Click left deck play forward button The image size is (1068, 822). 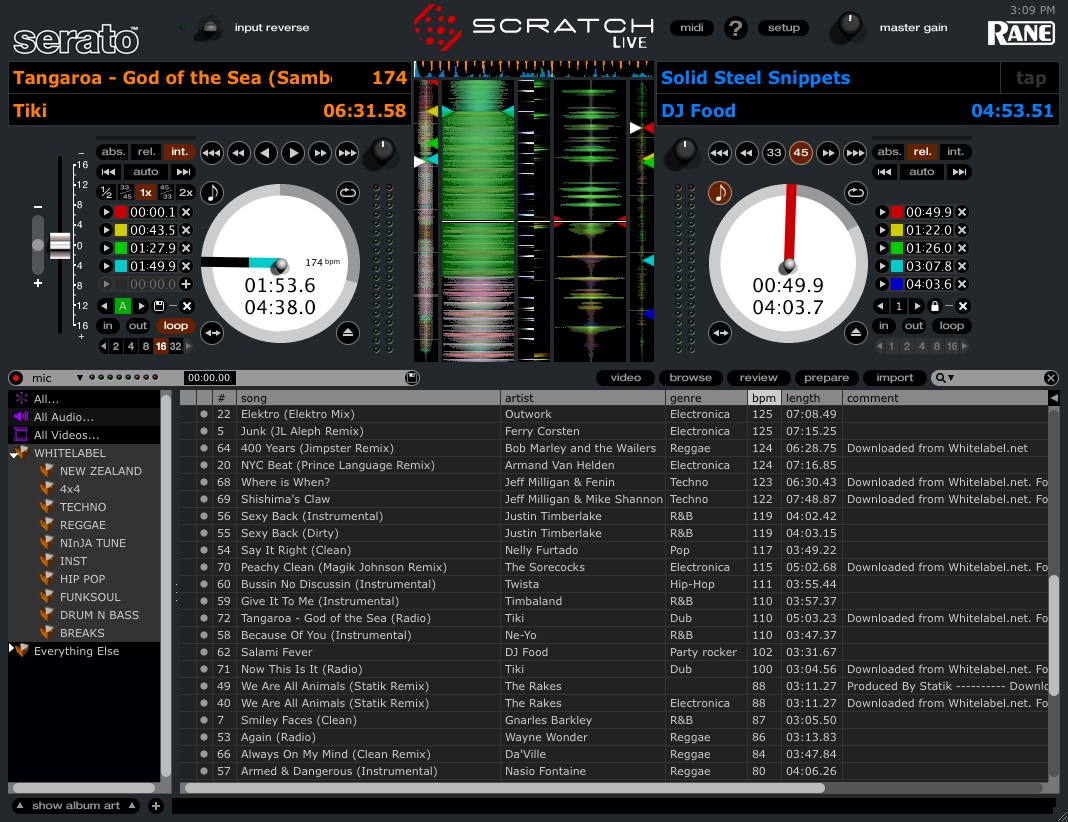(293, 153)
